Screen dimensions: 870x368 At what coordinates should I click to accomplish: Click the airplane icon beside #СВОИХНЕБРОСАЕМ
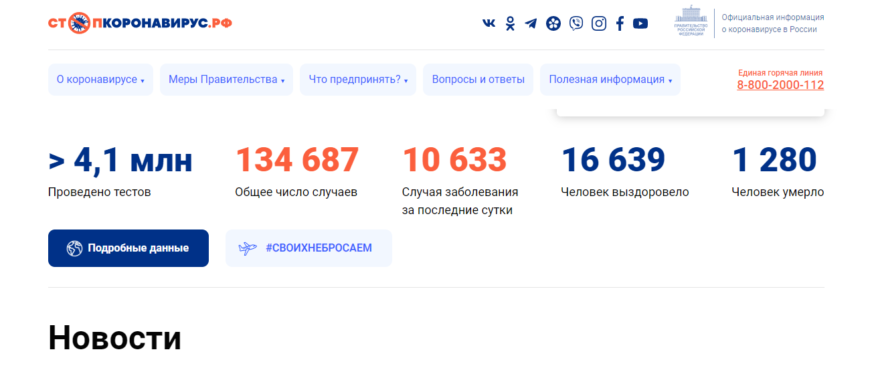coord(247,248)
